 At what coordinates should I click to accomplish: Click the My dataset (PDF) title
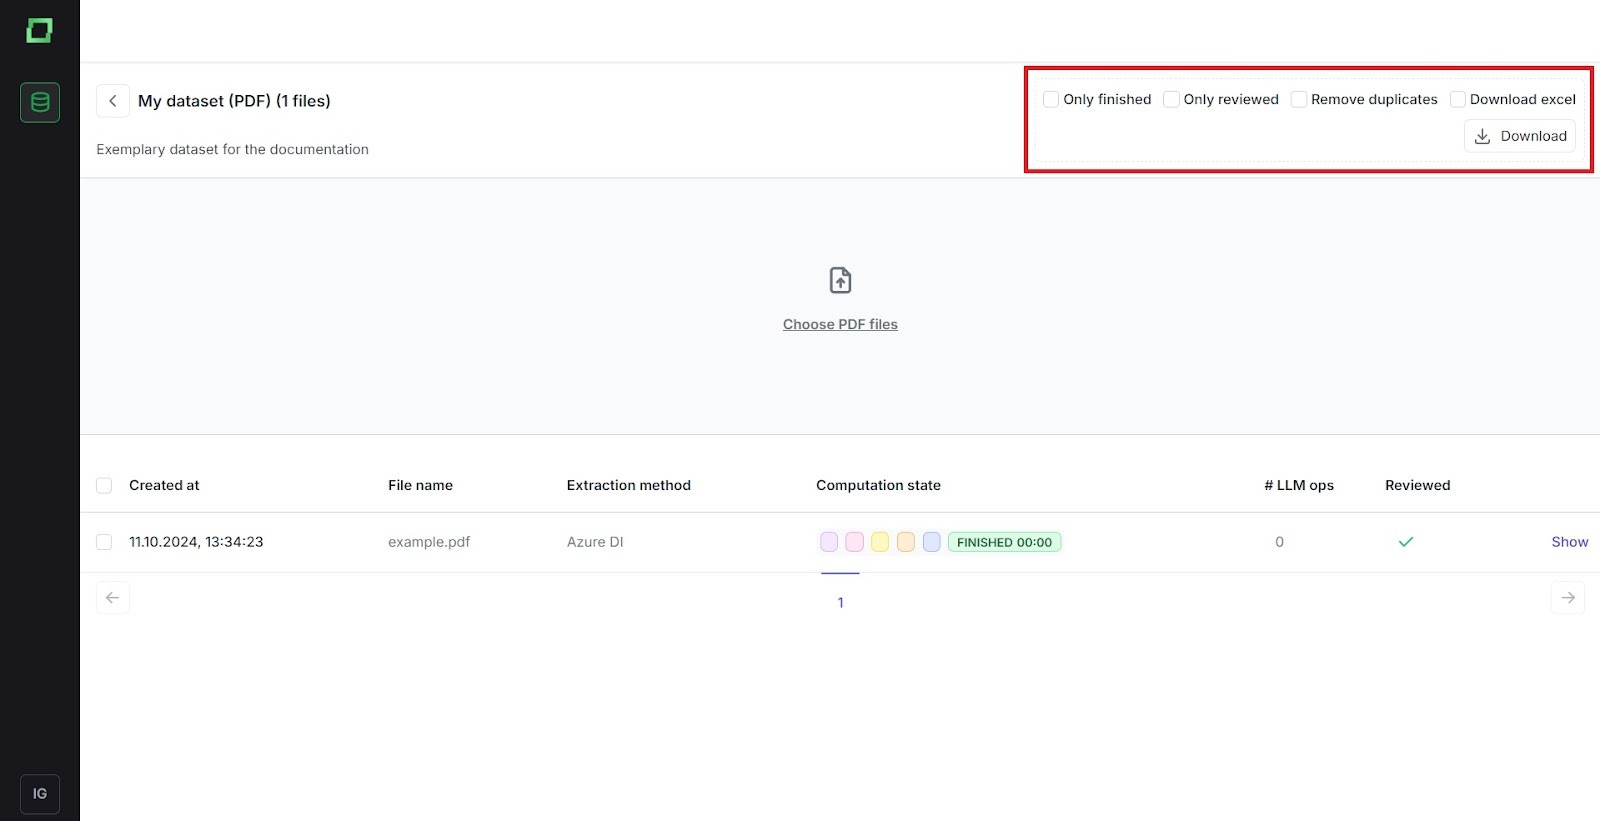(234, 101)
